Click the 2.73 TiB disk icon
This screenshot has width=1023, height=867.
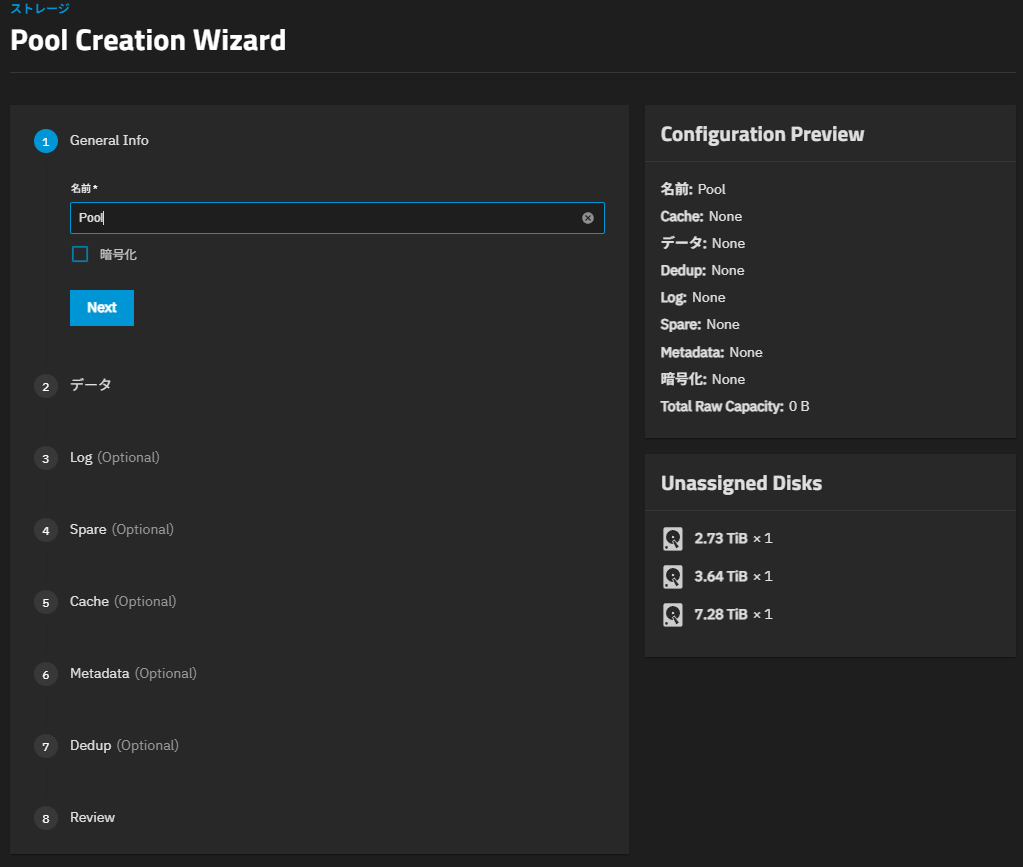coord(673,539)
